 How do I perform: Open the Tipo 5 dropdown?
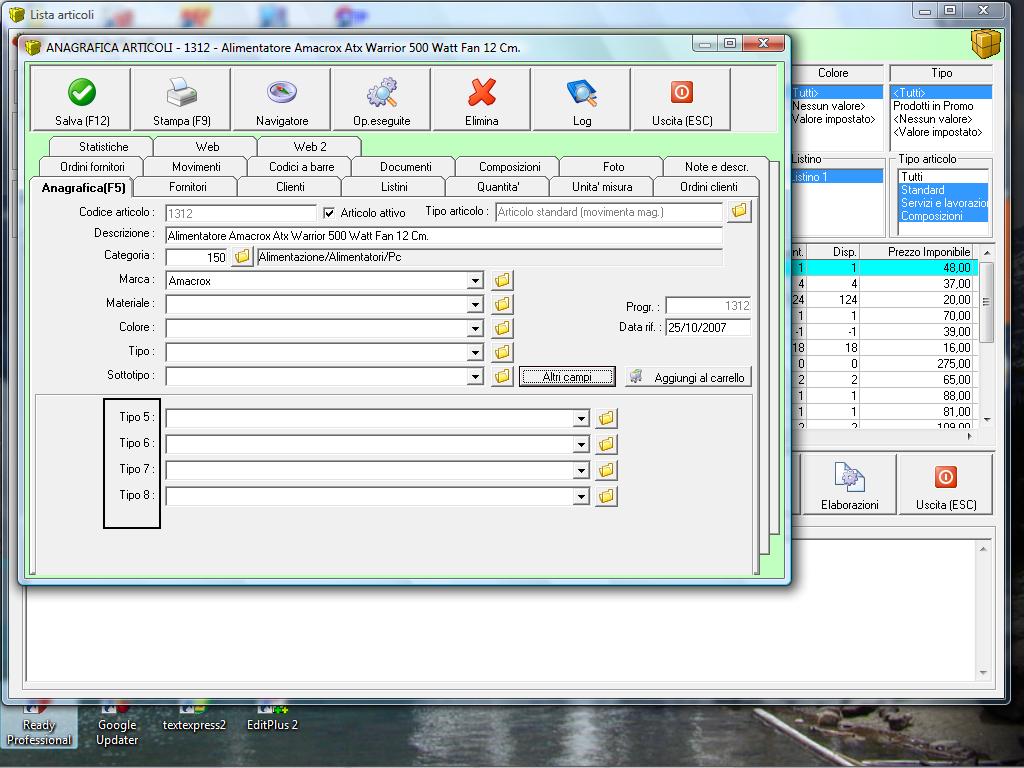(580, 419)
